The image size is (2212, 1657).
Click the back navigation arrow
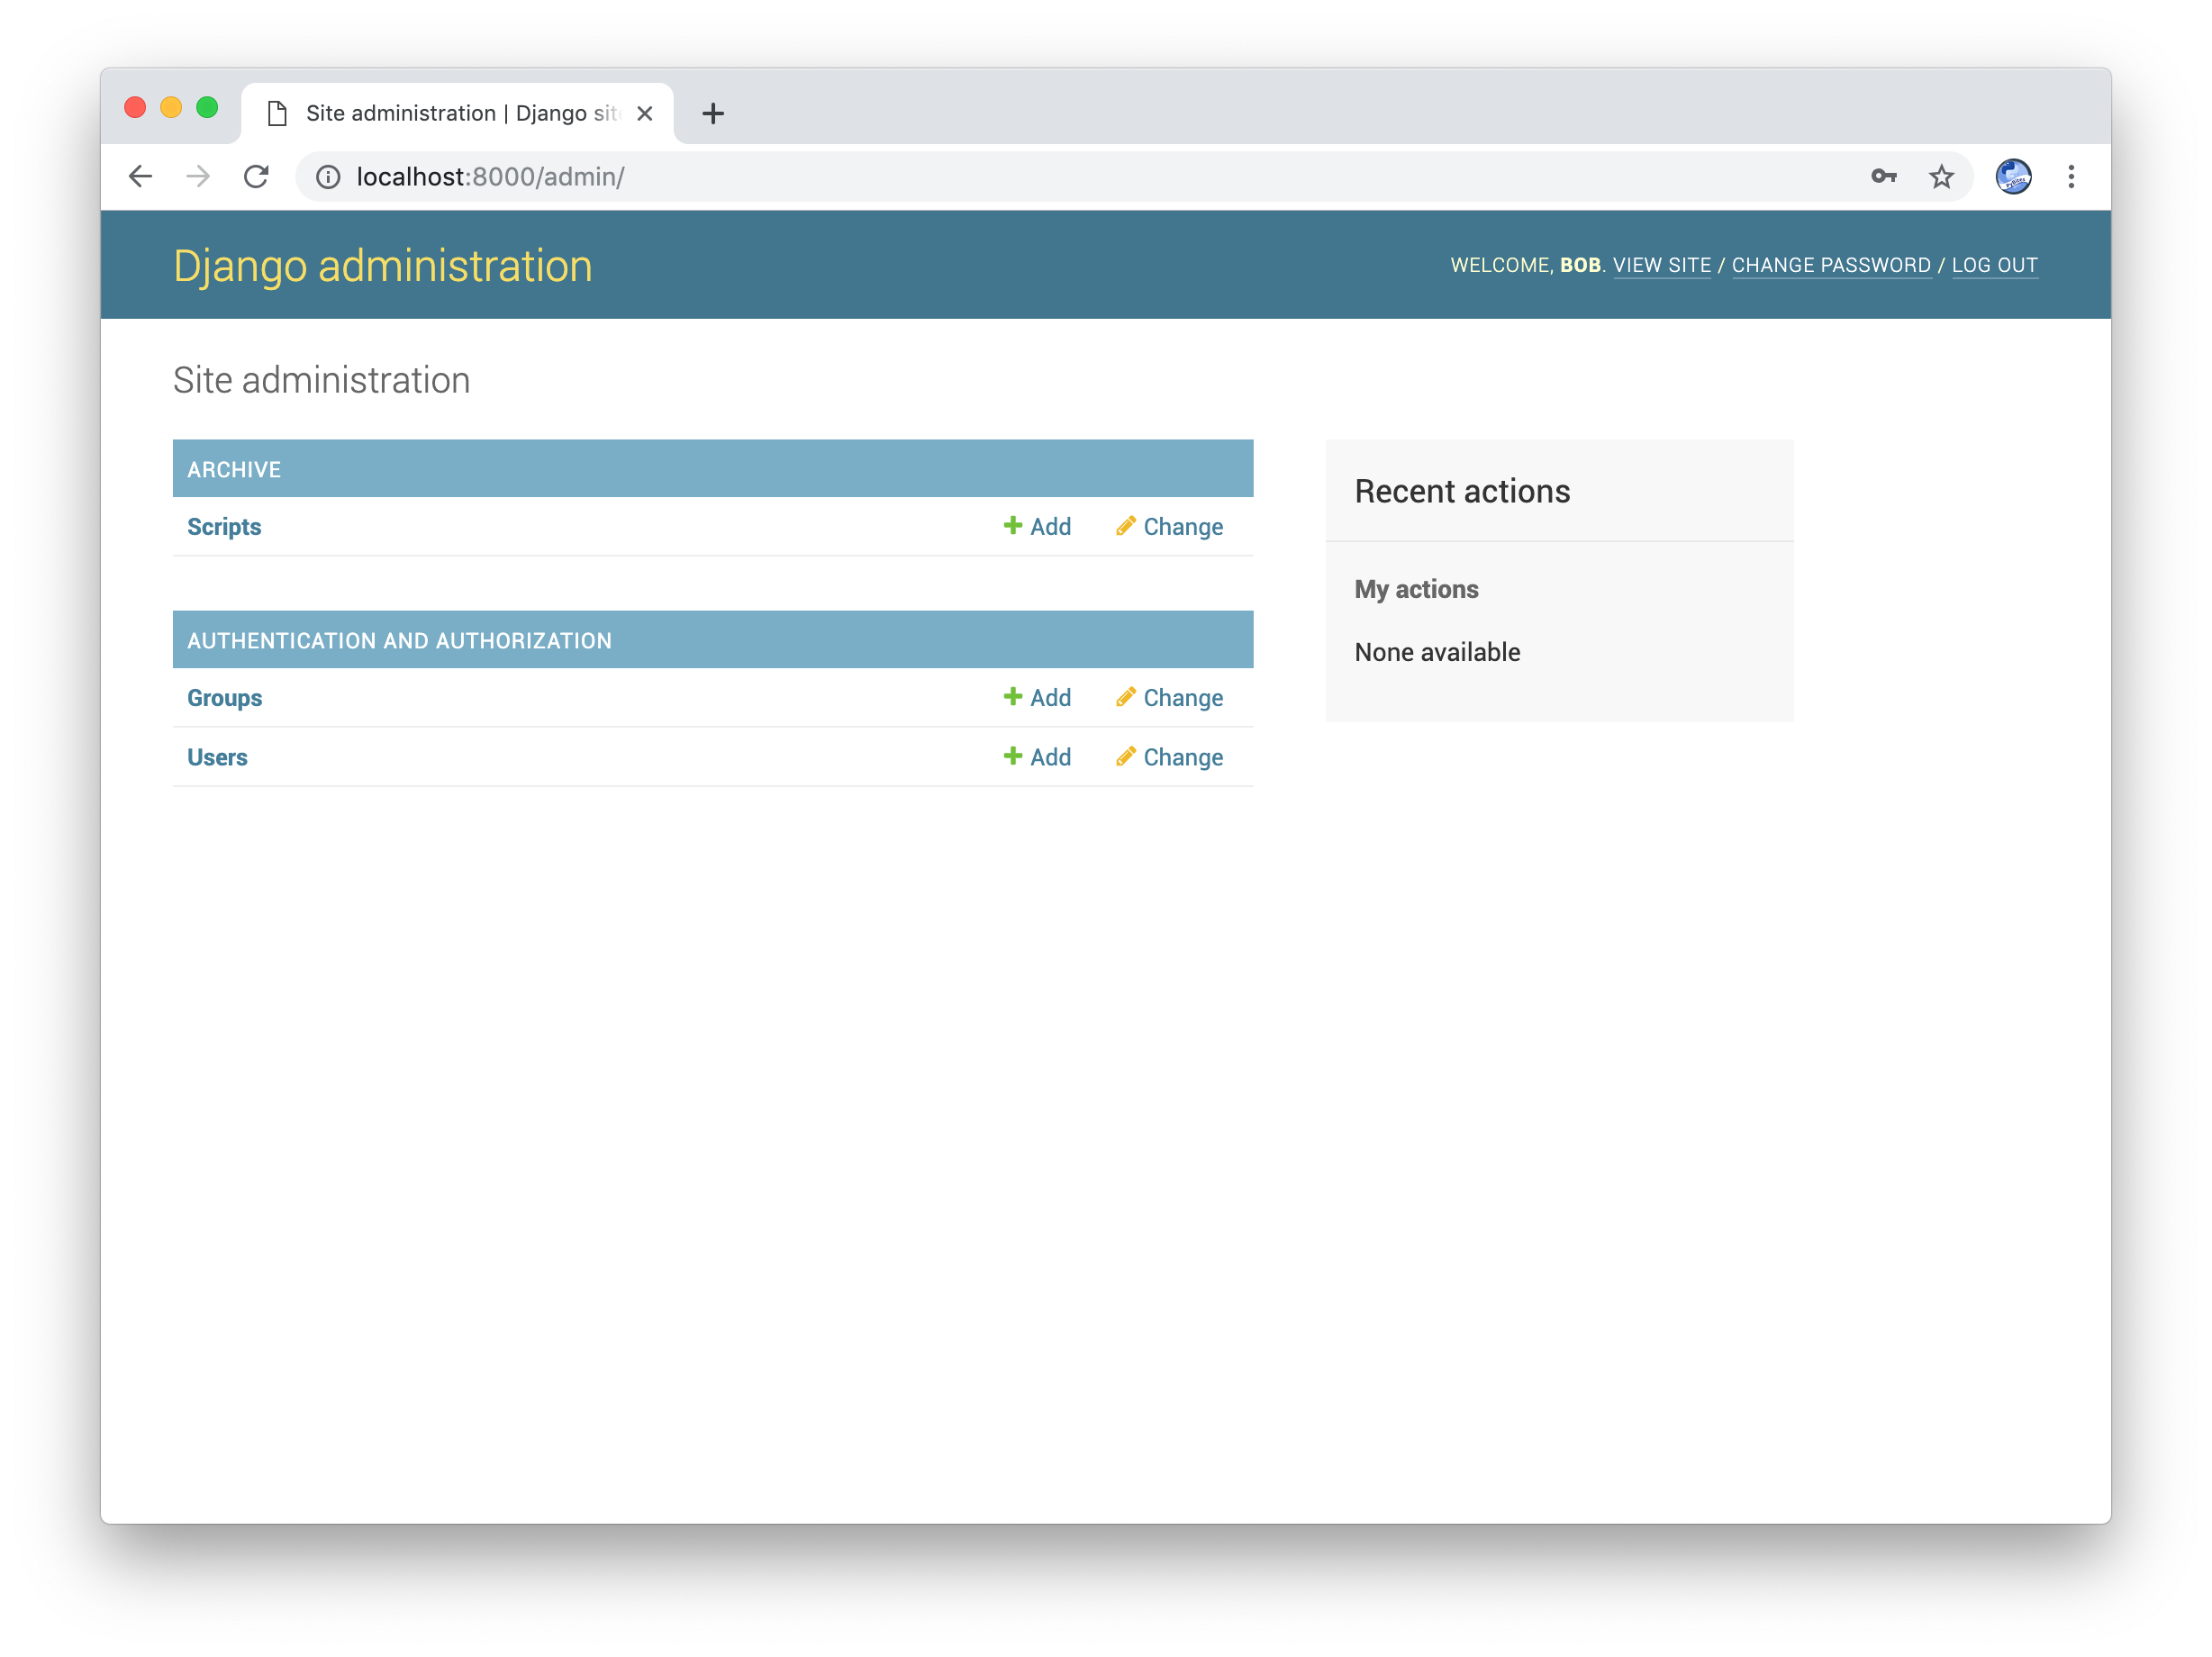(x=140, y=176)
